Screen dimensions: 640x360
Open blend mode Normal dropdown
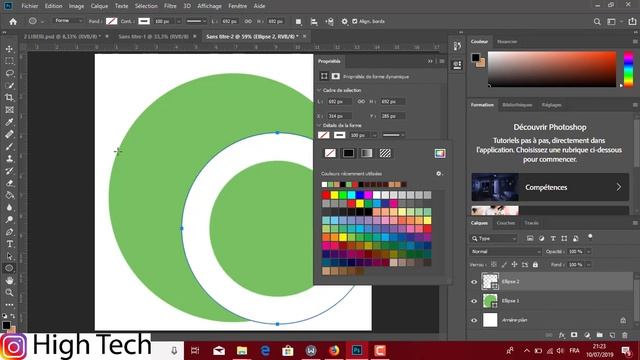pos(506,252)
